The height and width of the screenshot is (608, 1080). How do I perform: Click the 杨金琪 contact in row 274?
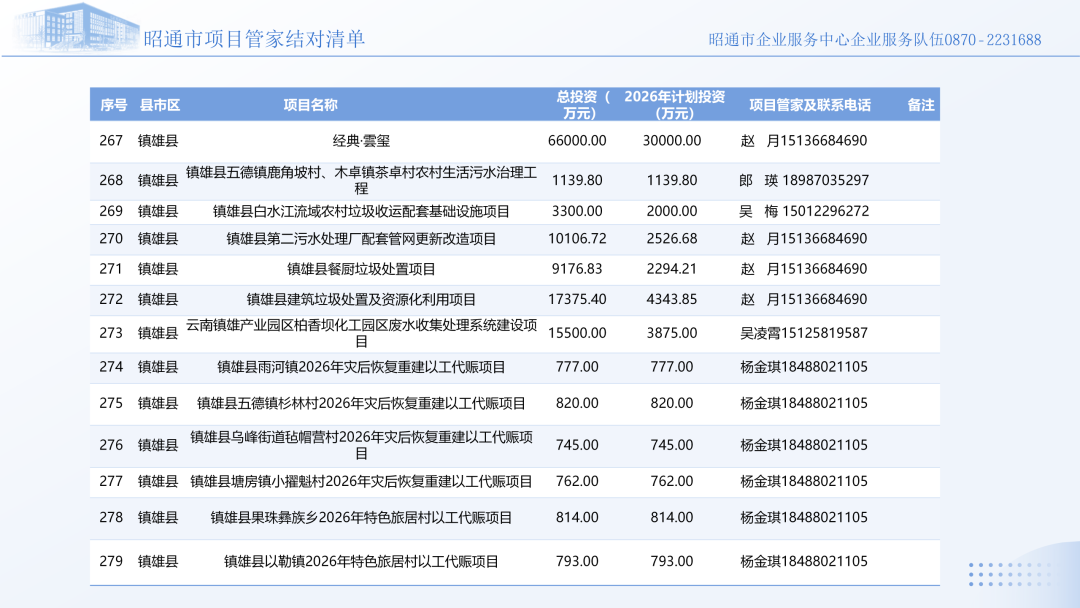[x=804, y=367]
